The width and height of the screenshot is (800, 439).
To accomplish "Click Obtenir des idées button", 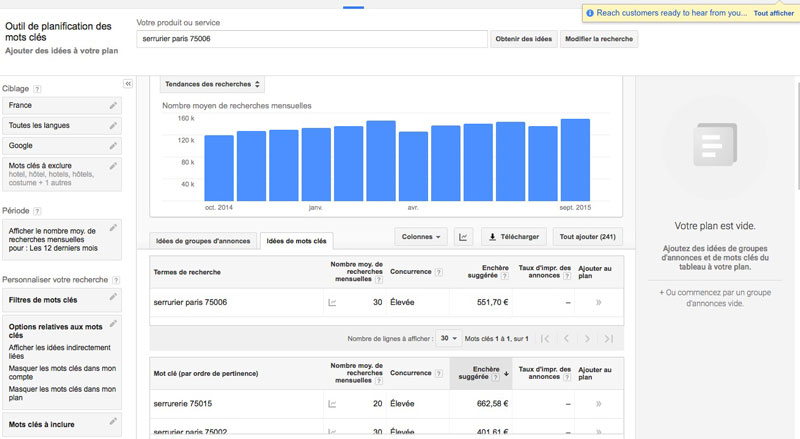I will (x=523, y=39).
